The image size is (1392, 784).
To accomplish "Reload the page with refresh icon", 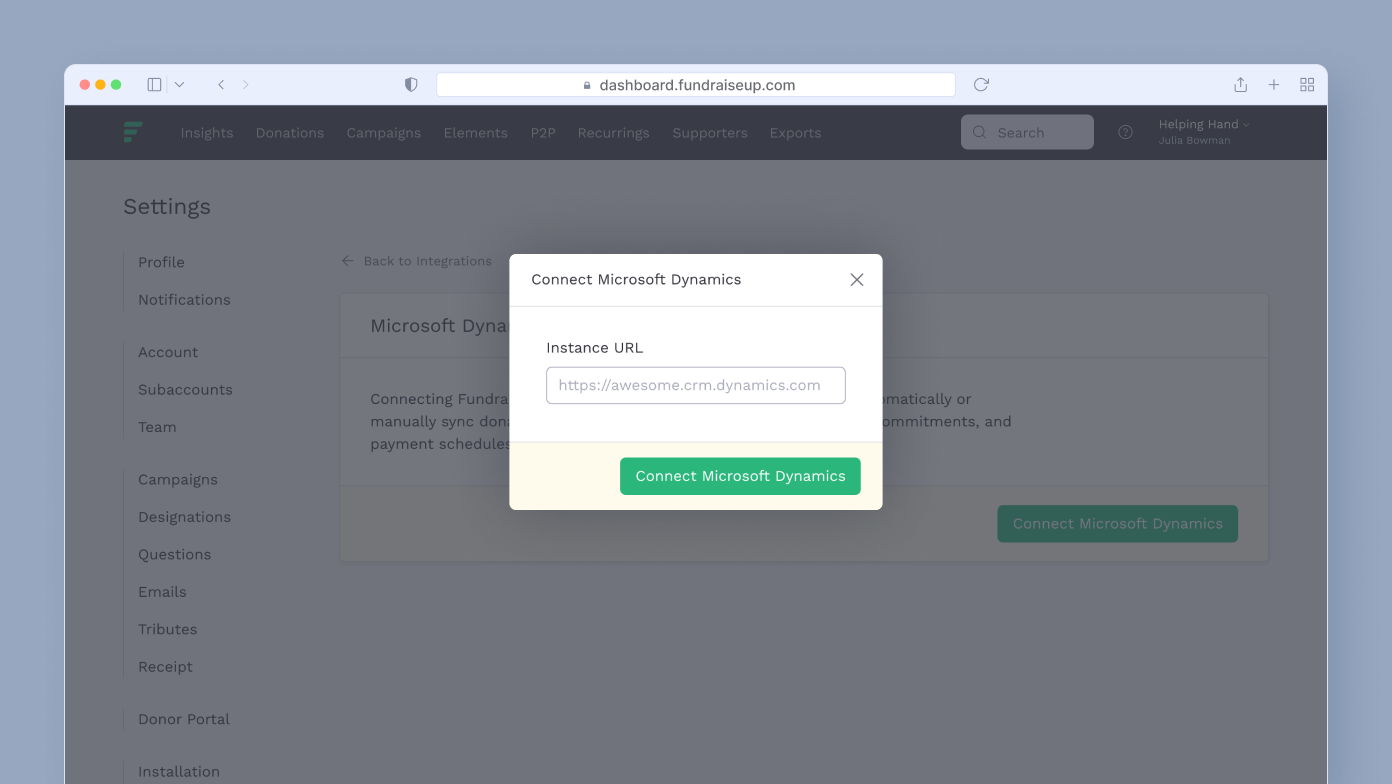I will point(981,85).
